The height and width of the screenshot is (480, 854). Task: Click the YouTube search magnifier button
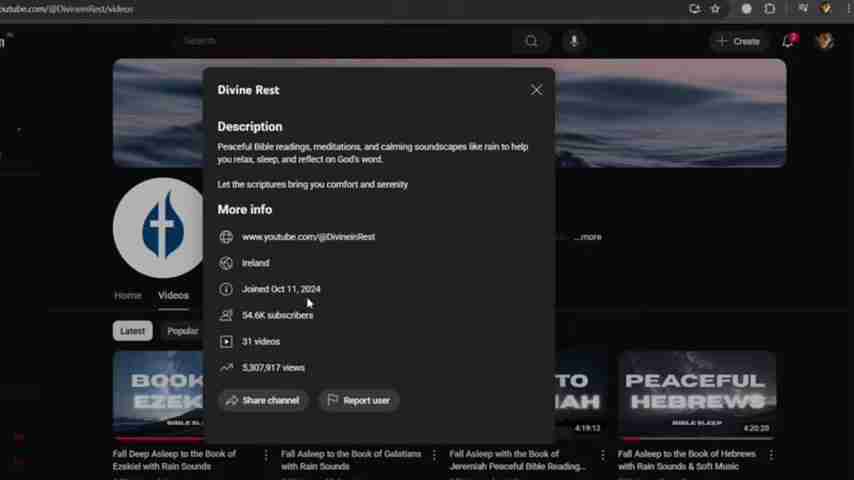tap(531, 41)
